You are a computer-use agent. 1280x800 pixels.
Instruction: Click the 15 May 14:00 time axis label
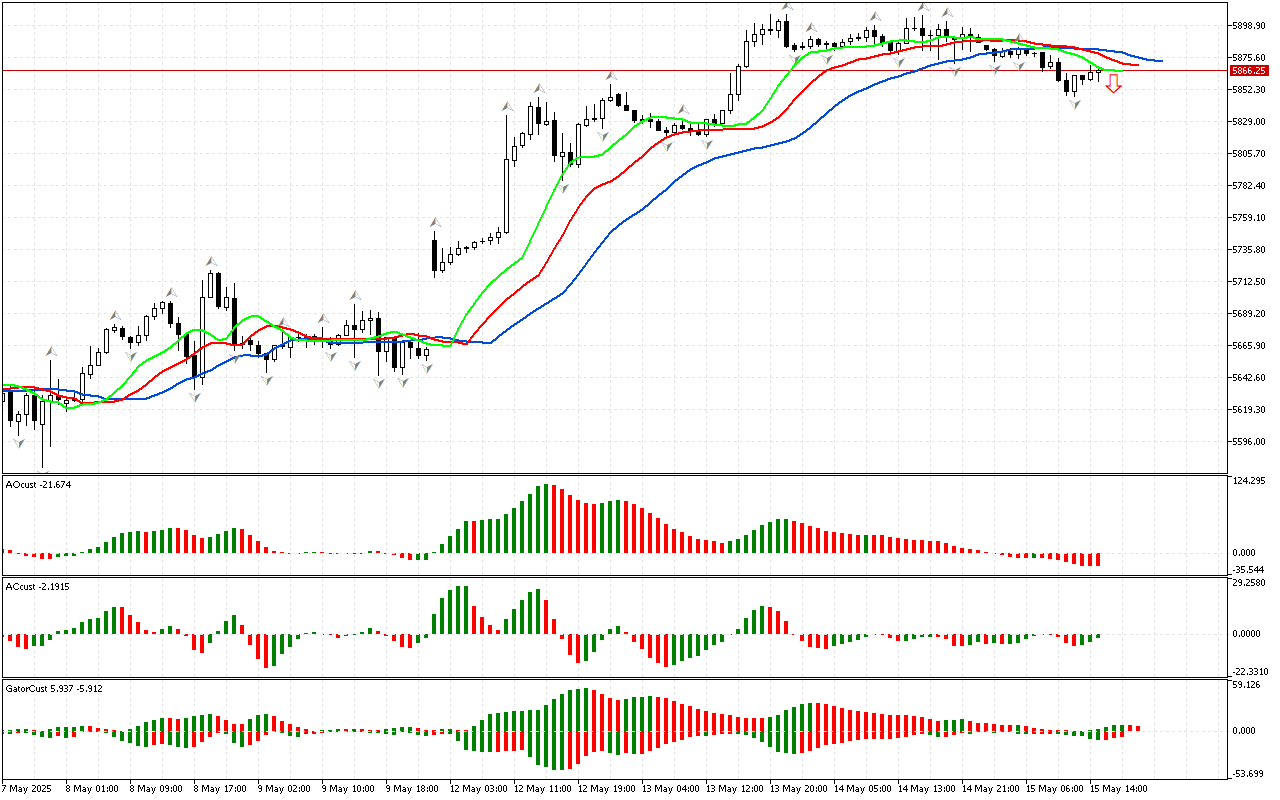(1120, 788)
